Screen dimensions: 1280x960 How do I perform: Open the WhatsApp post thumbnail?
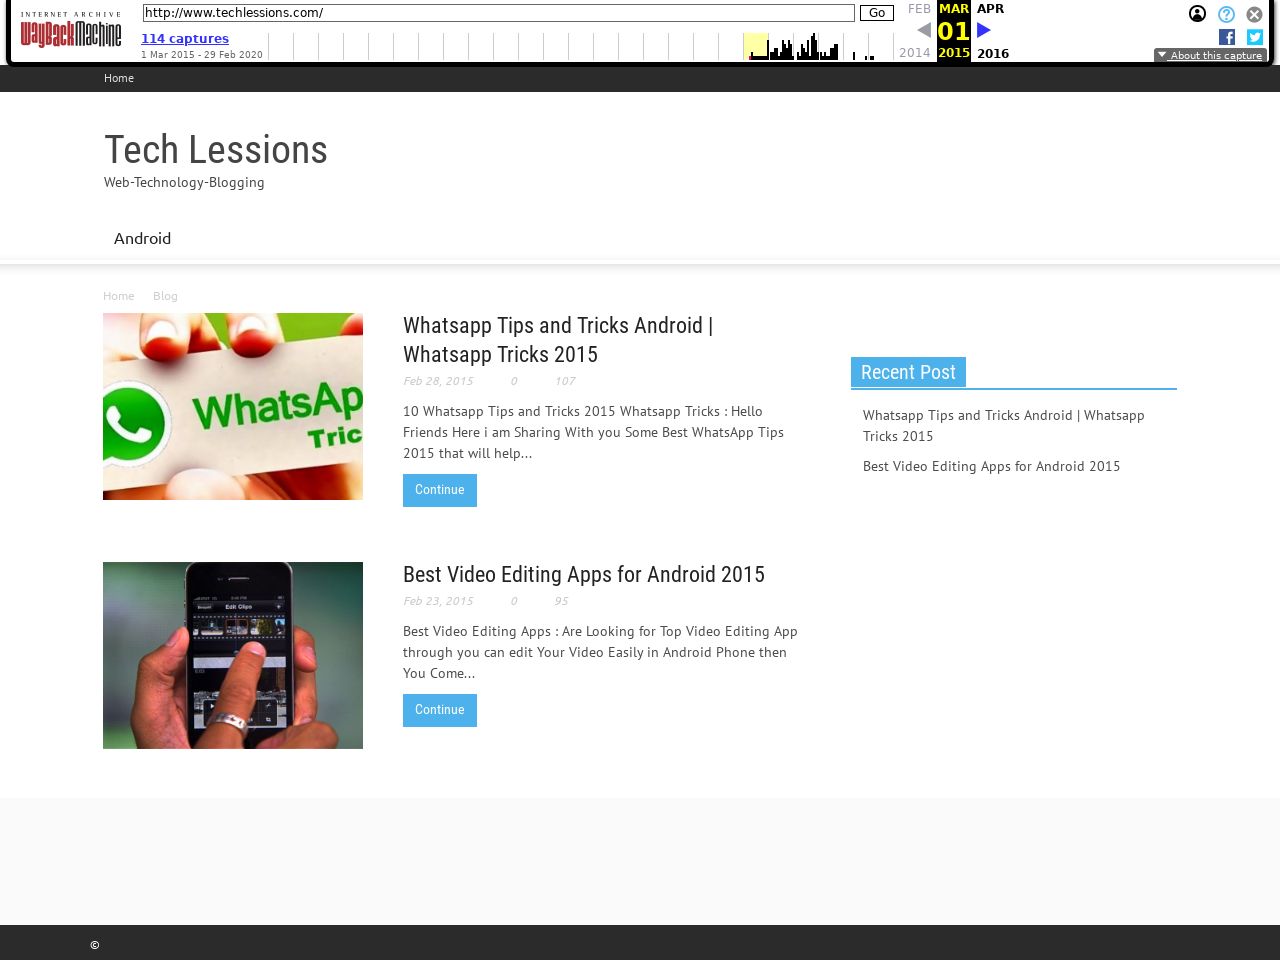233,406
